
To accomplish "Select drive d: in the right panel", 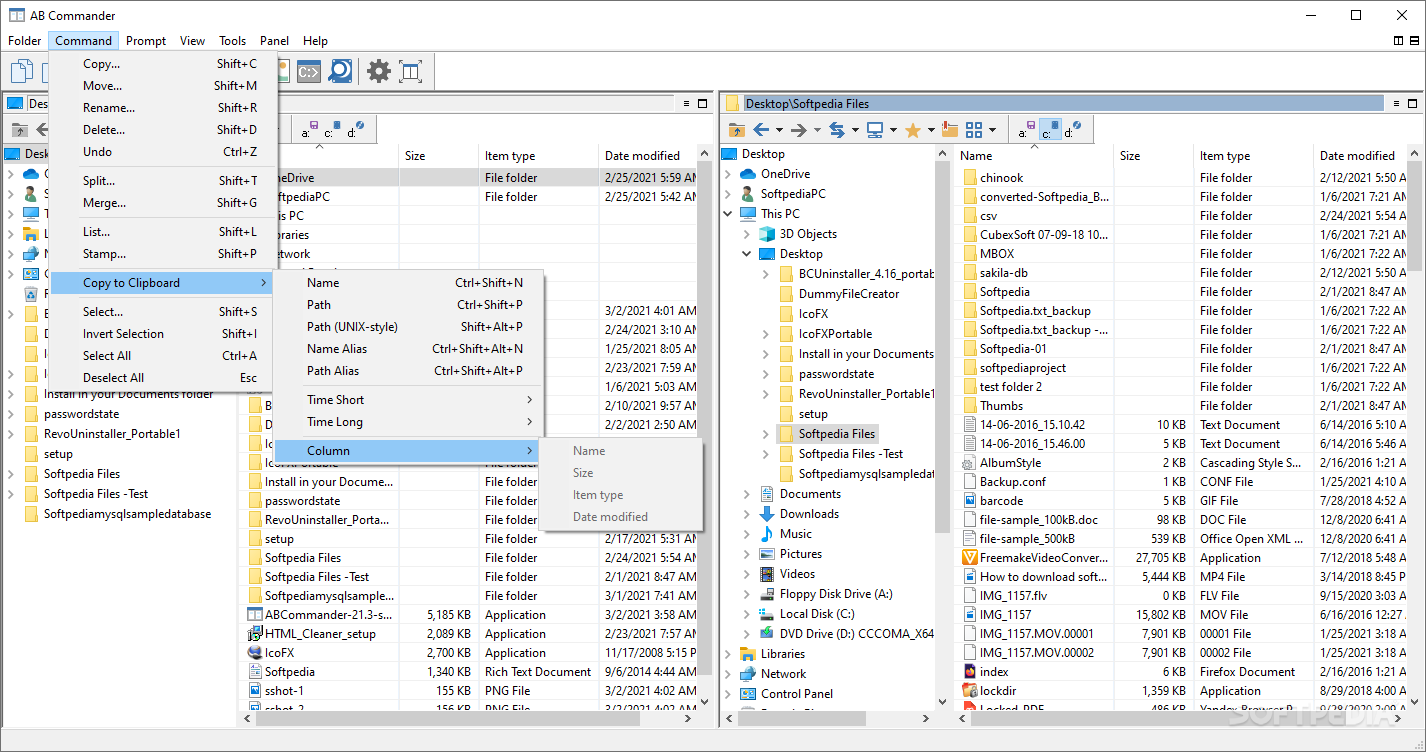I will click(x=1072, y=130).
